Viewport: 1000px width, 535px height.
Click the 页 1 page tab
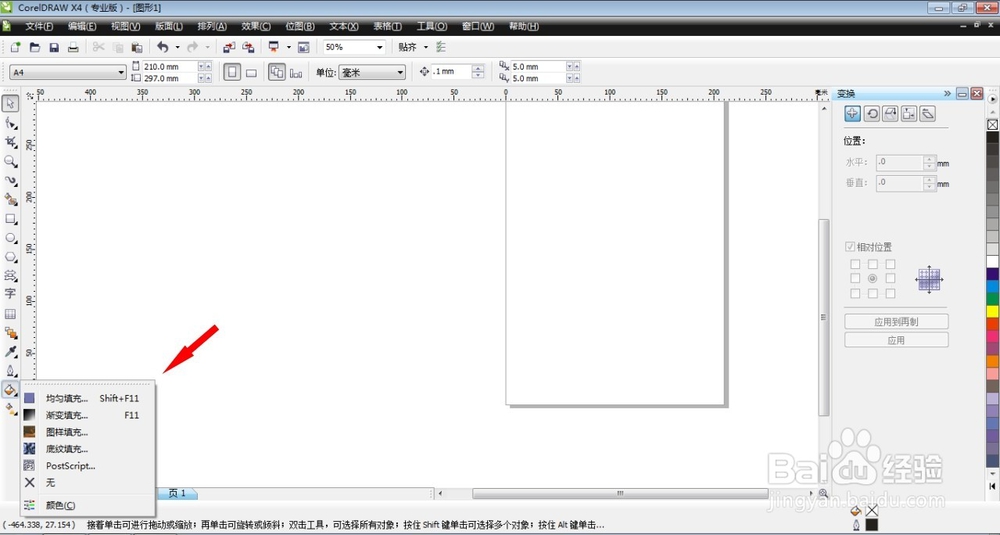pos(177,494)
